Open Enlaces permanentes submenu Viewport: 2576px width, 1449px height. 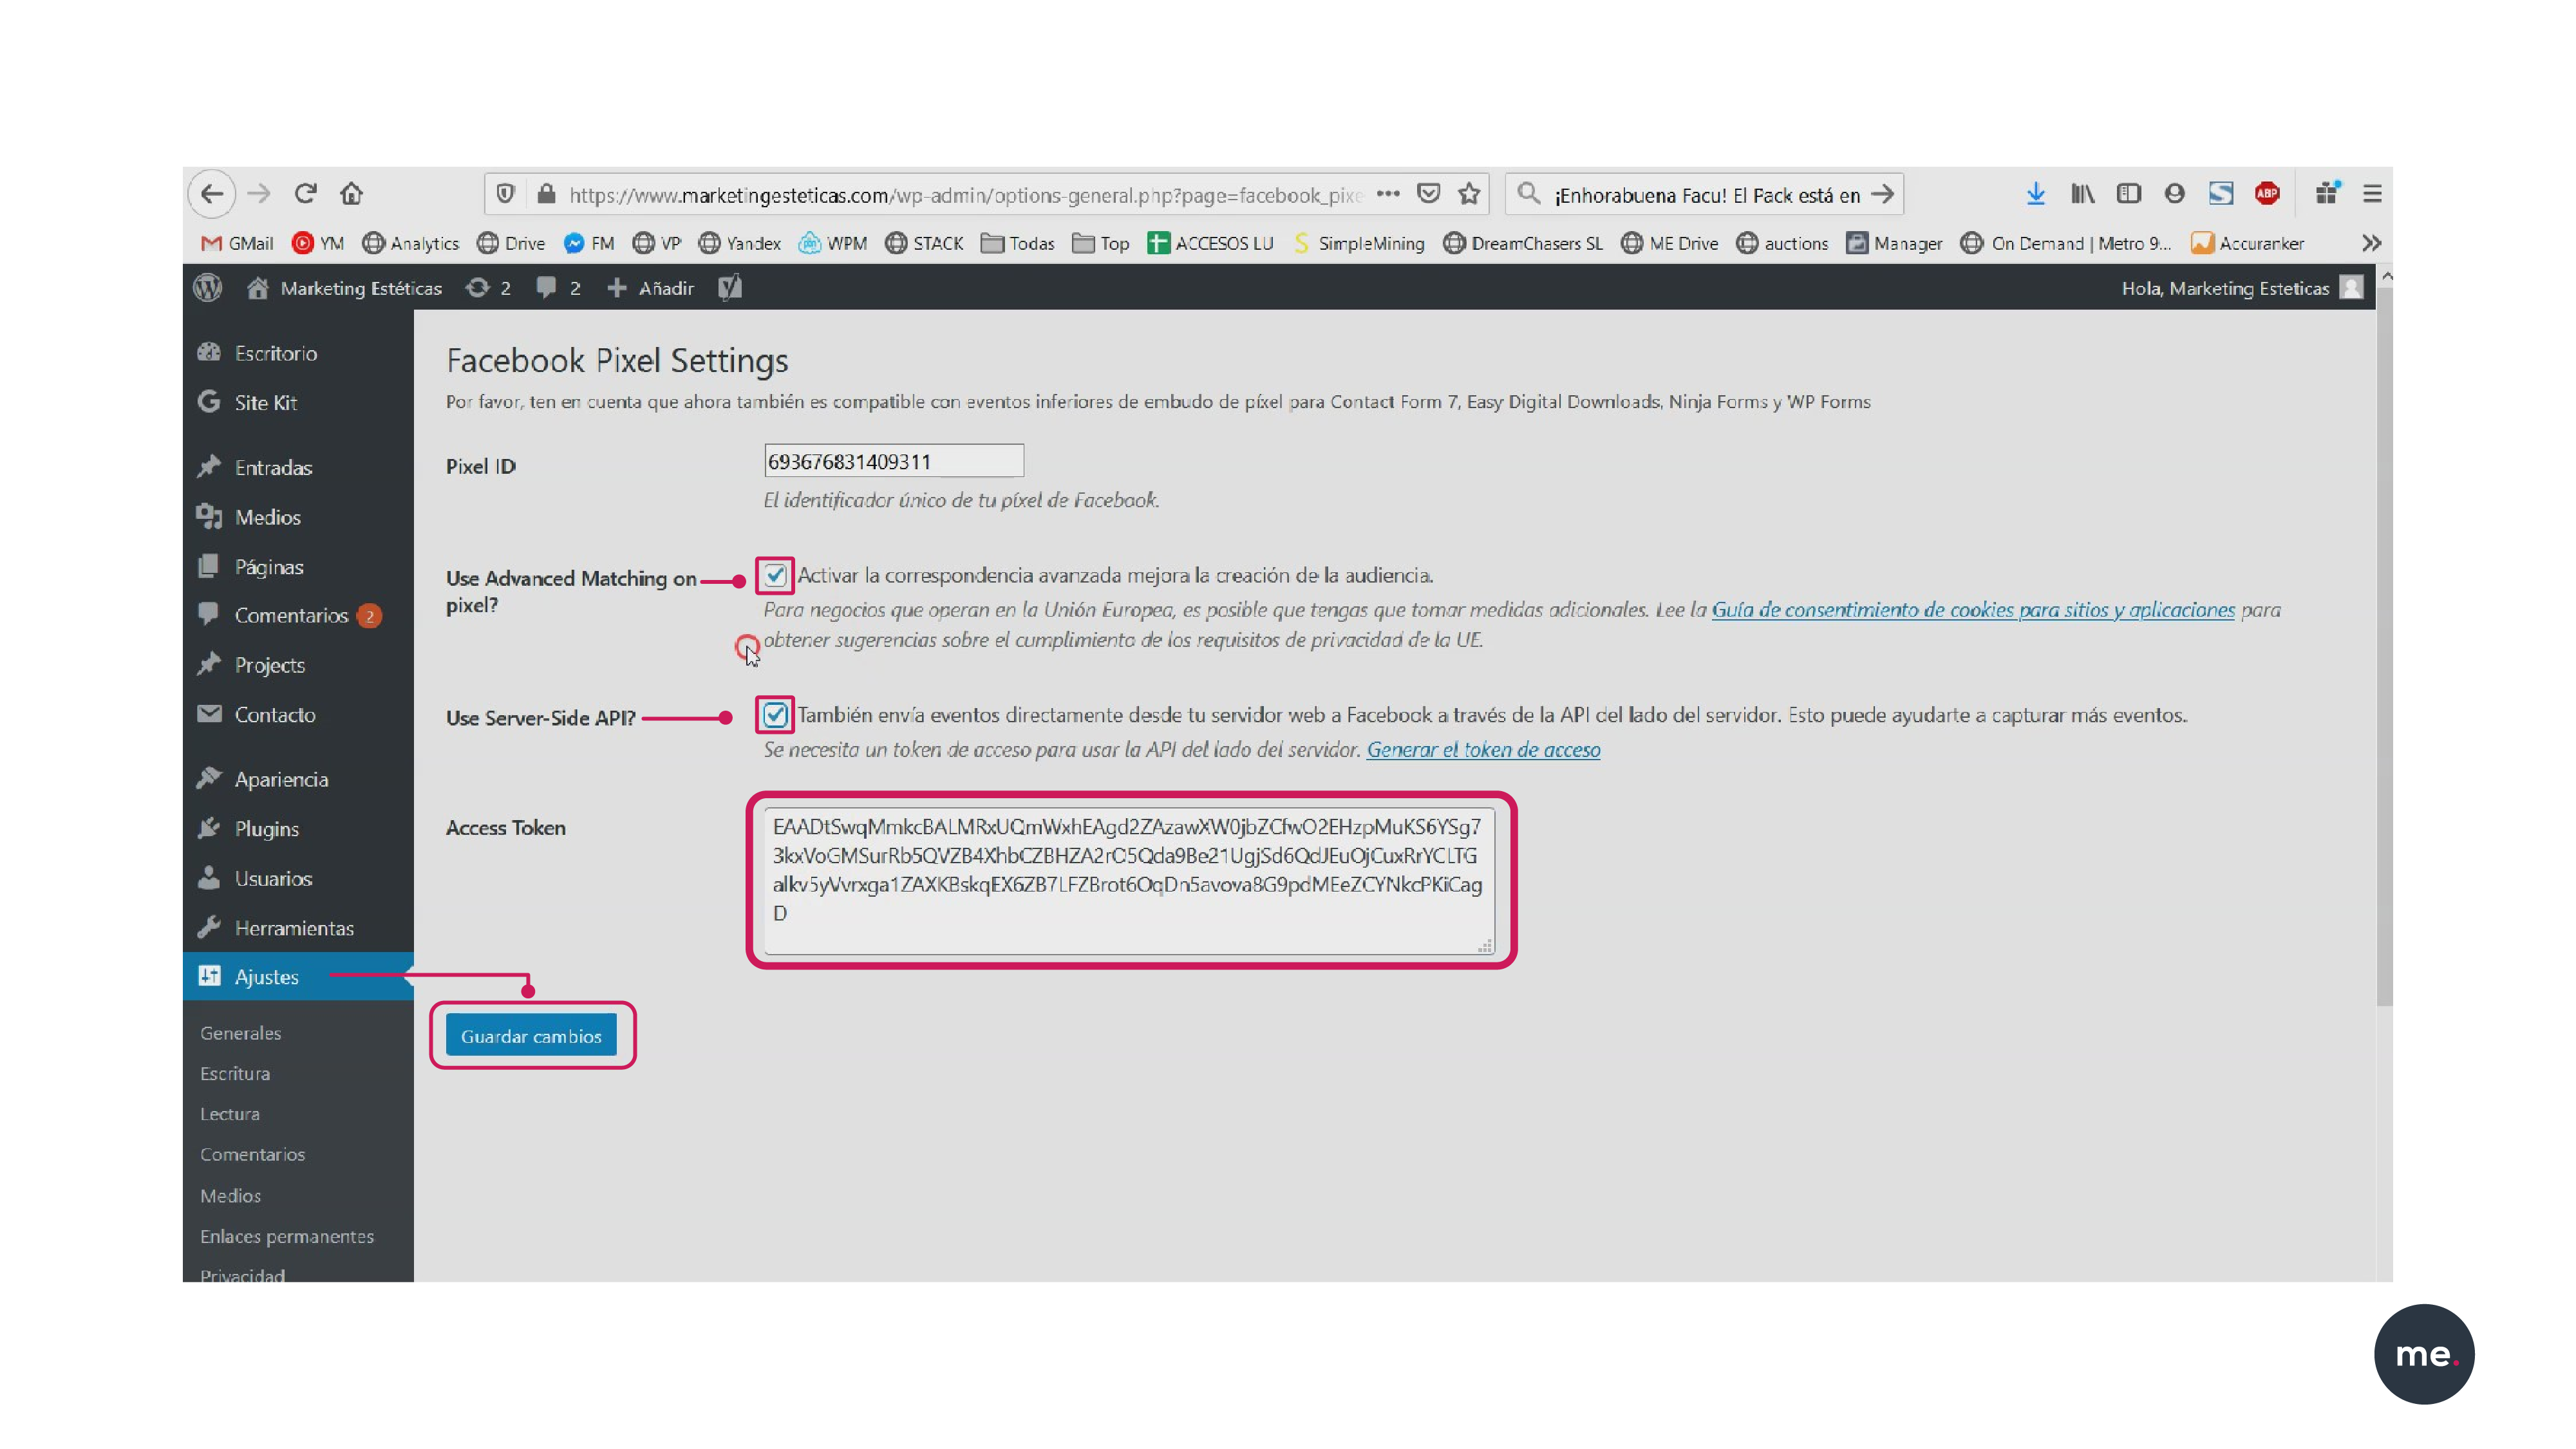pyautogui.click(x=287, y=1236)
